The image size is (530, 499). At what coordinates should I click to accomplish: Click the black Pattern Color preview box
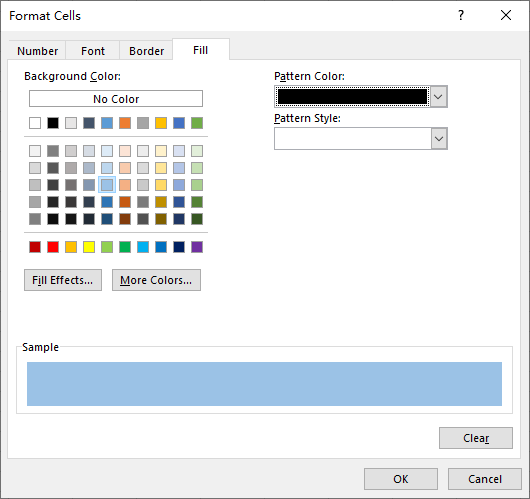[352, 97]
